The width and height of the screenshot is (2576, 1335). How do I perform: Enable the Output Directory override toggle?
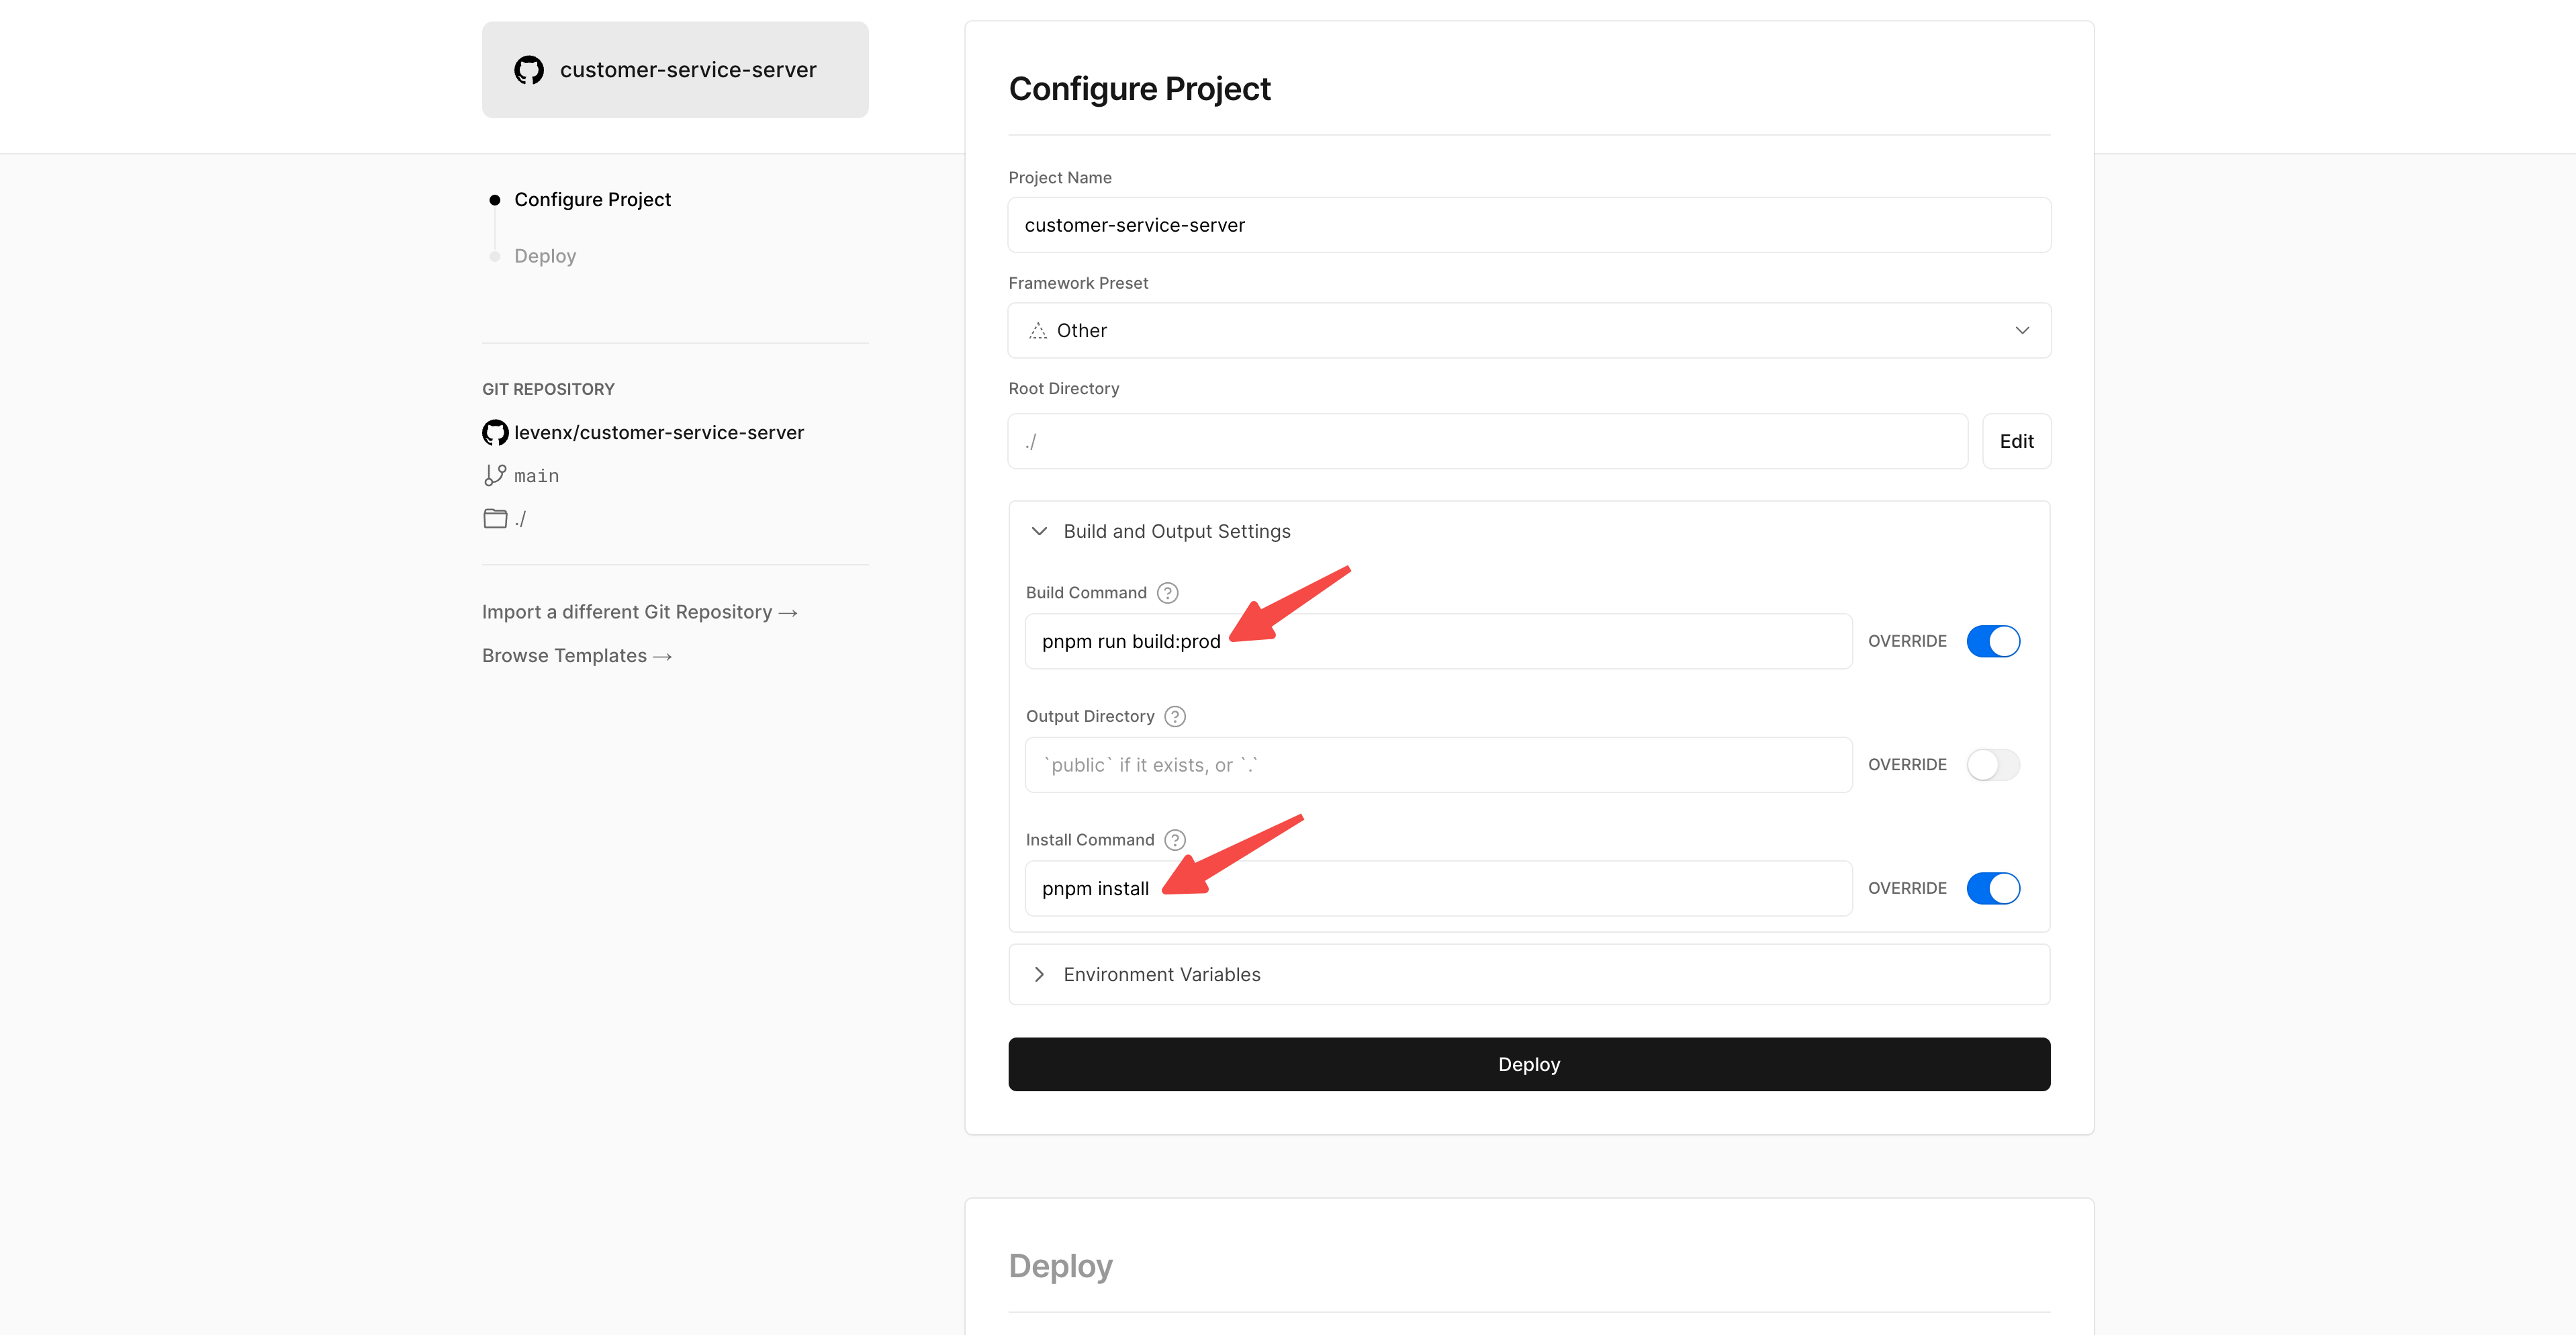click(x=1993, y=765)
